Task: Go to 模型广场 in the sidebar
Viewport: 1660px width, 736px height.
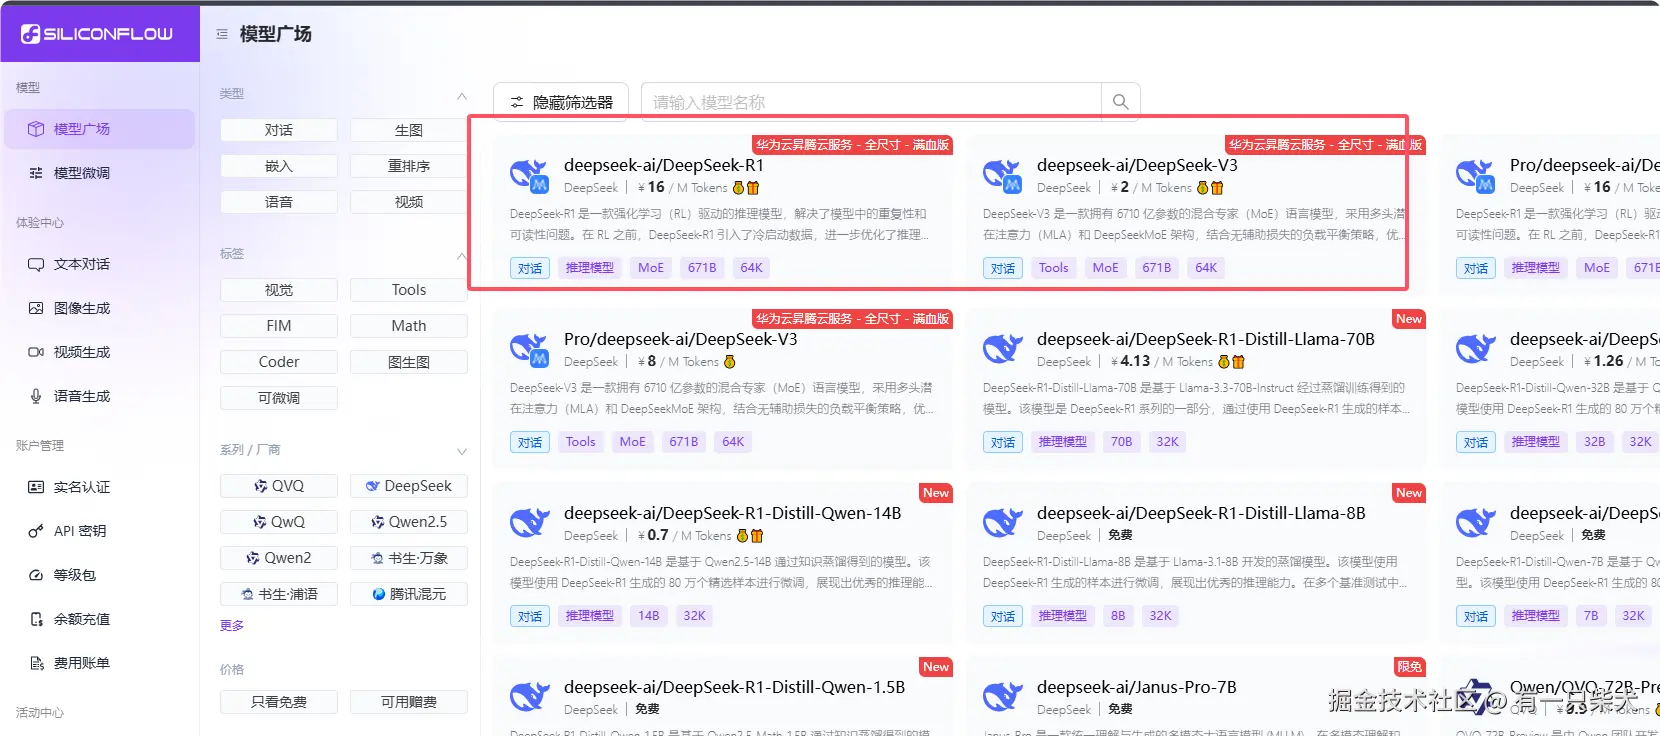Action: 99,129
